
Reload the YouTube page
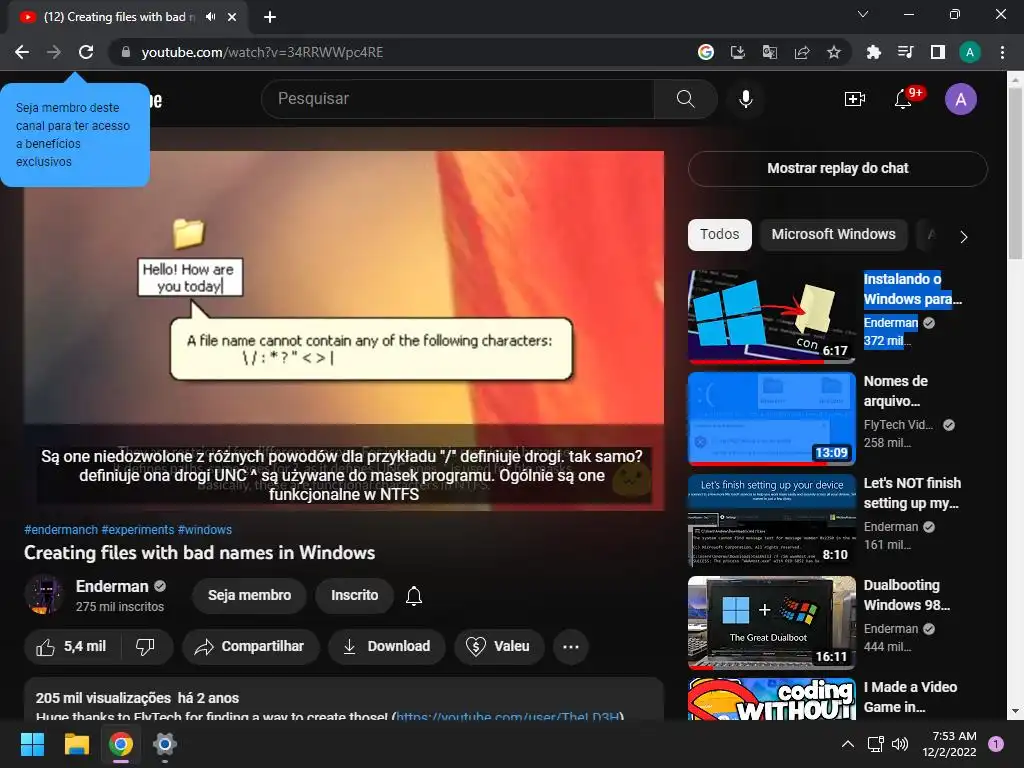pos(86,52)
